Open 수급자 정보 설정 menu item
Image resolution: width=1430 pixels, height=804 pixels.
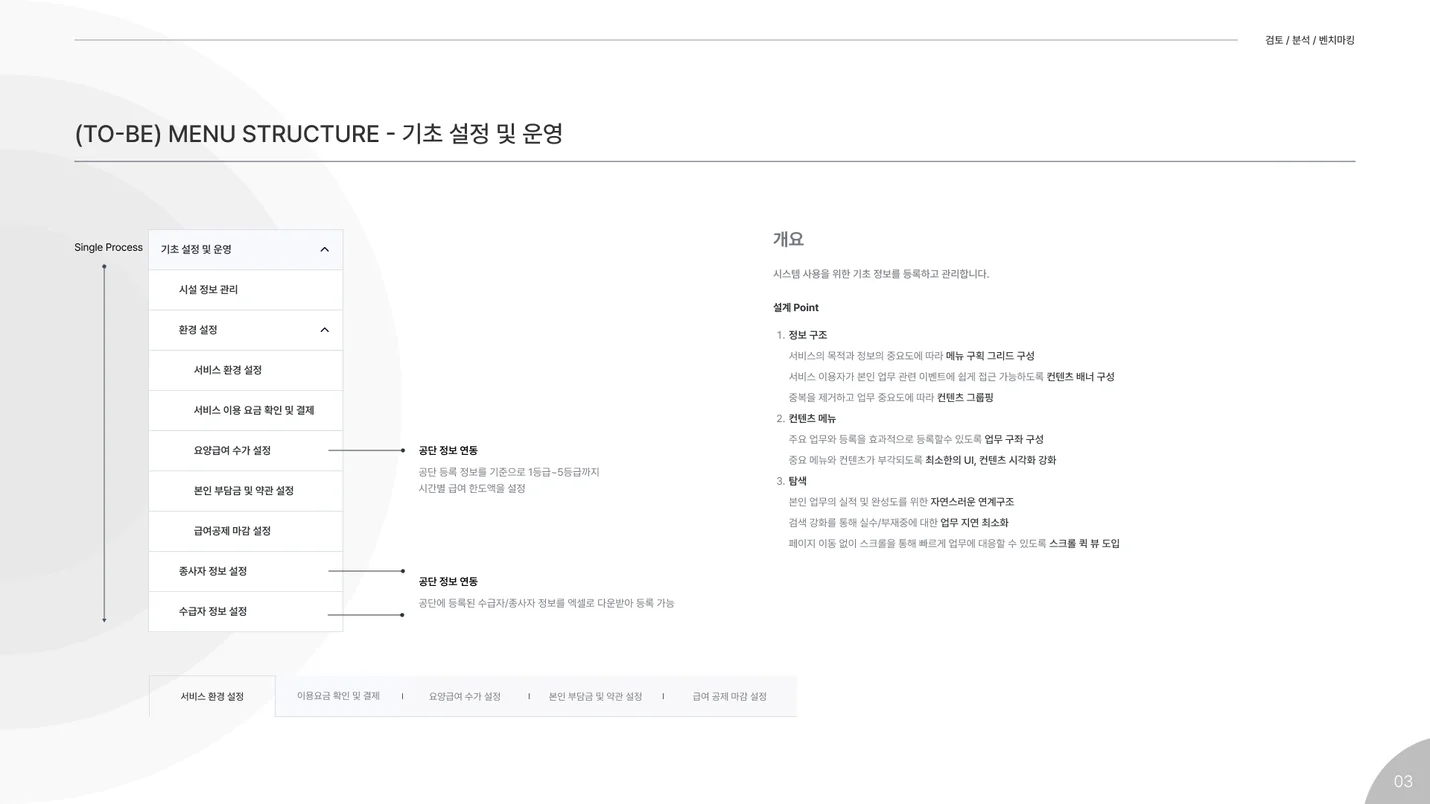point(245,611)
